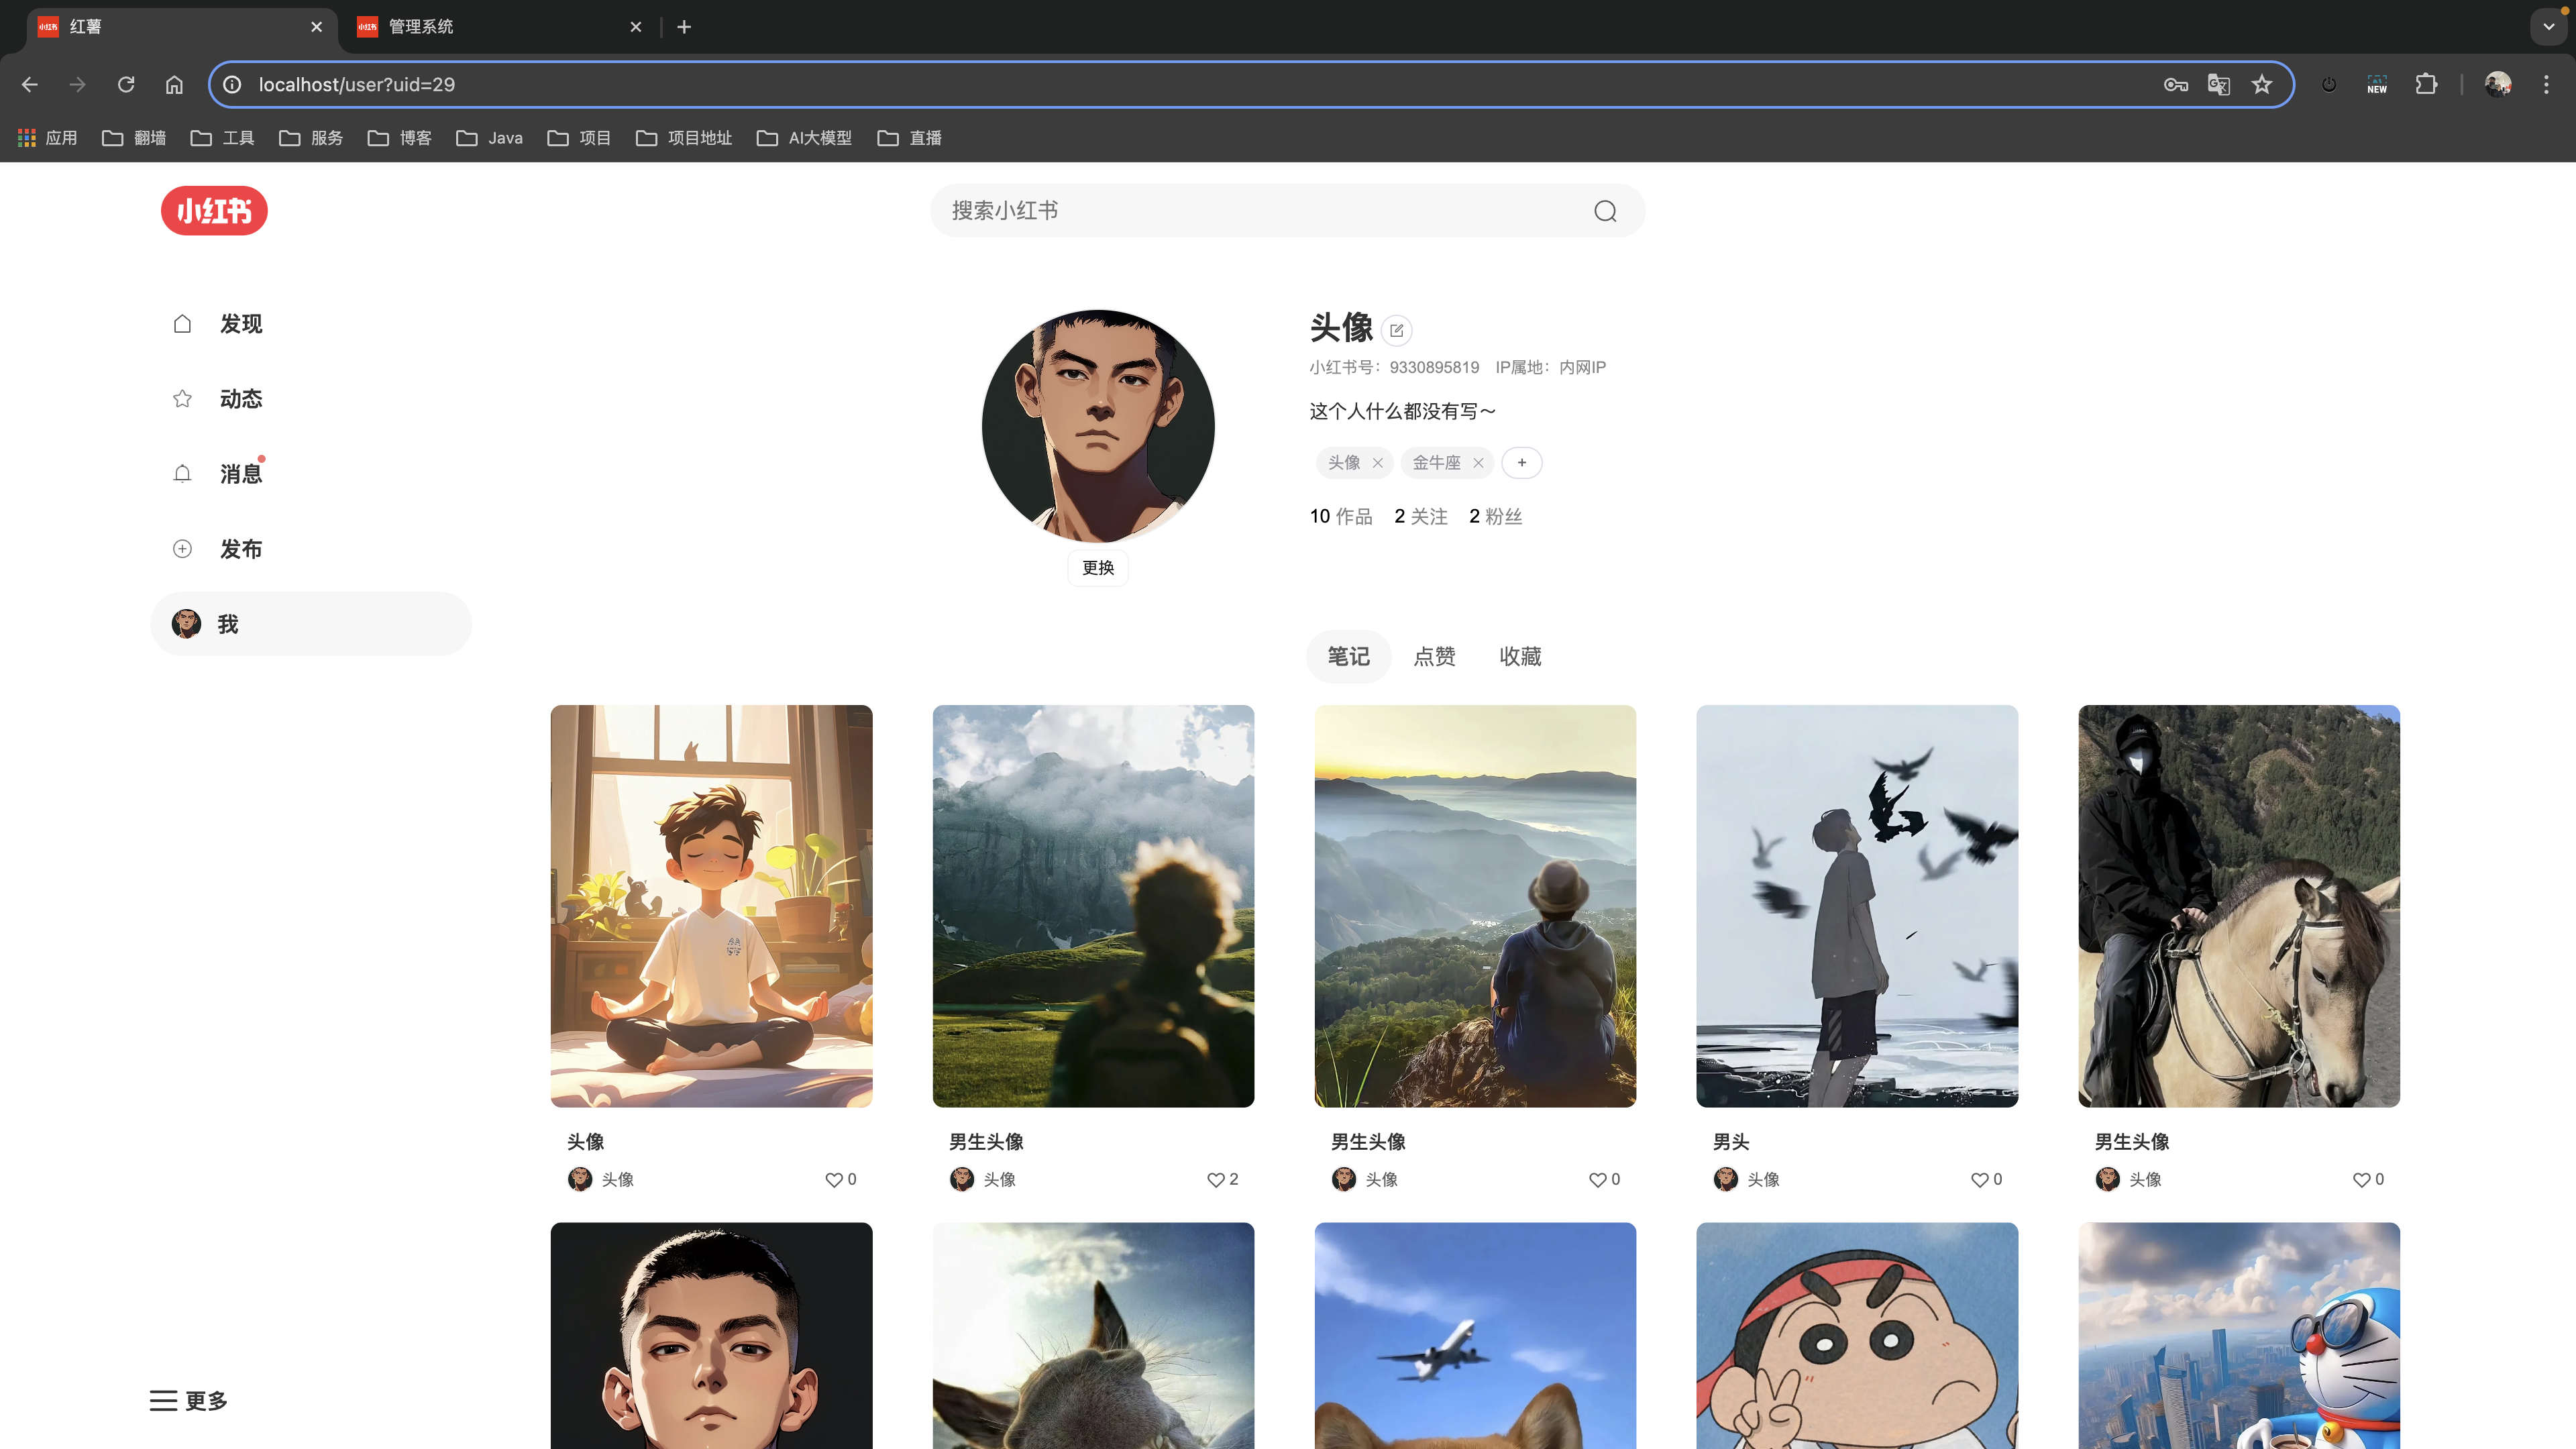
Task: Like the note with 2 likes
Action: [x=1215, y=1180]
